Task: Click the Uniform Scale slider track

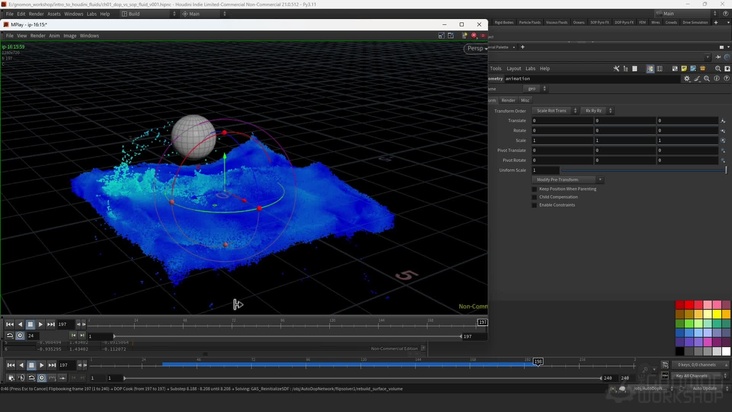Action: point(644,170)
